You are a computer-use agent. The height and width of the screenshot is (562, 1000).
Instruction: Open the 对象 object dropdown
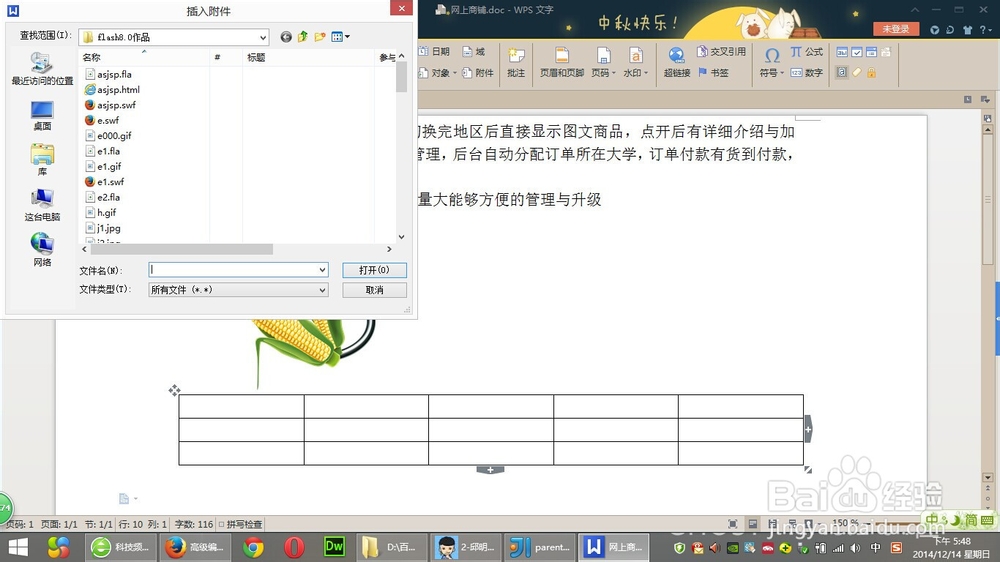tap(438, 73)
